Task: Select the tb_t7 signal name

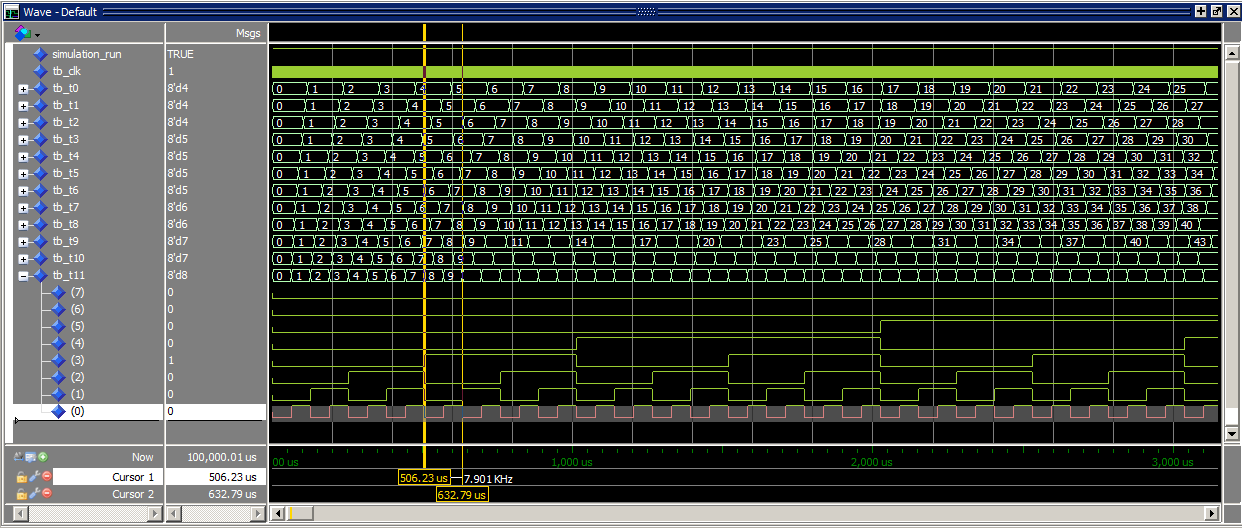Action: 66,207
